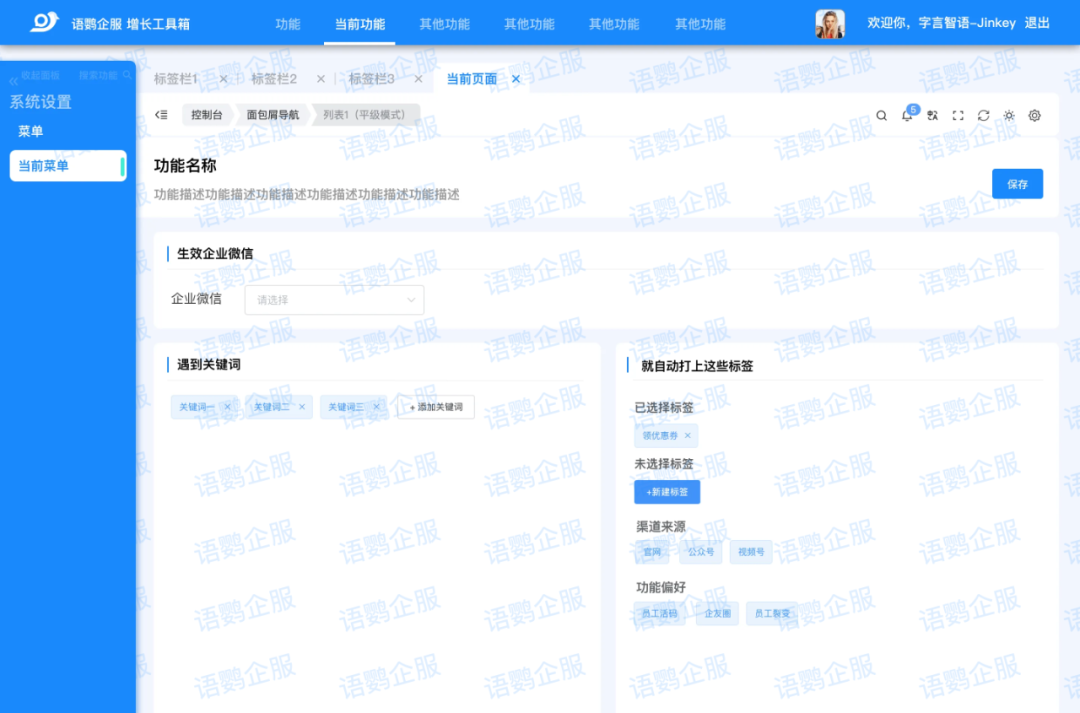Open the 企业微信 请选择 dropdown
Viewport: 1080px width, 713px height.
334,299
